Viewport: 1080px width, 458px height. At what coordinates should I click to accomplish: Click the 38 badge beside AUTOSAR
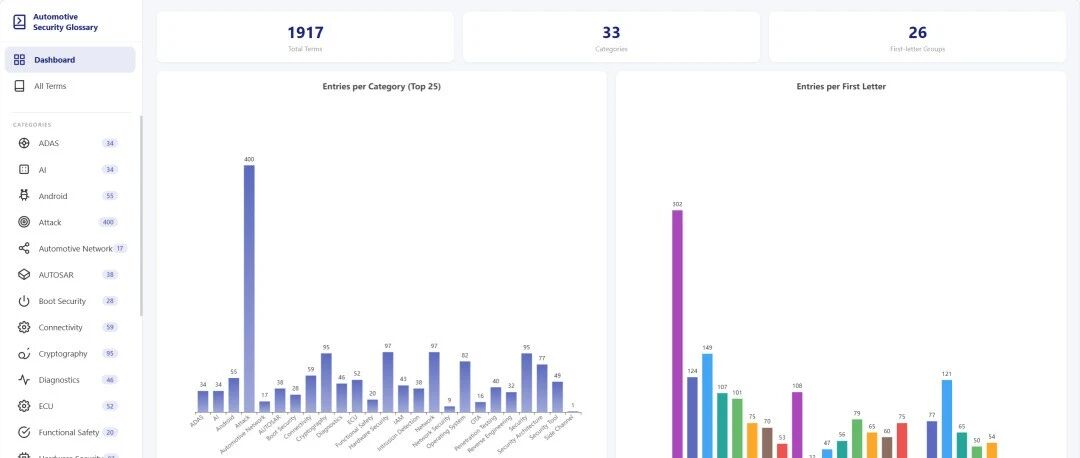coord(110,275)
